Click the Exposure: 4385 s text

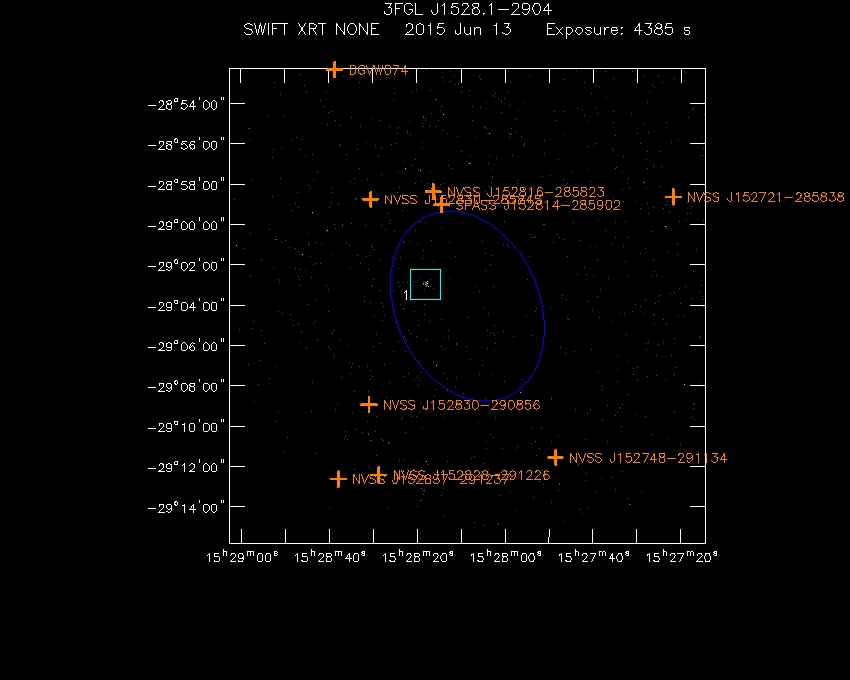618,29
